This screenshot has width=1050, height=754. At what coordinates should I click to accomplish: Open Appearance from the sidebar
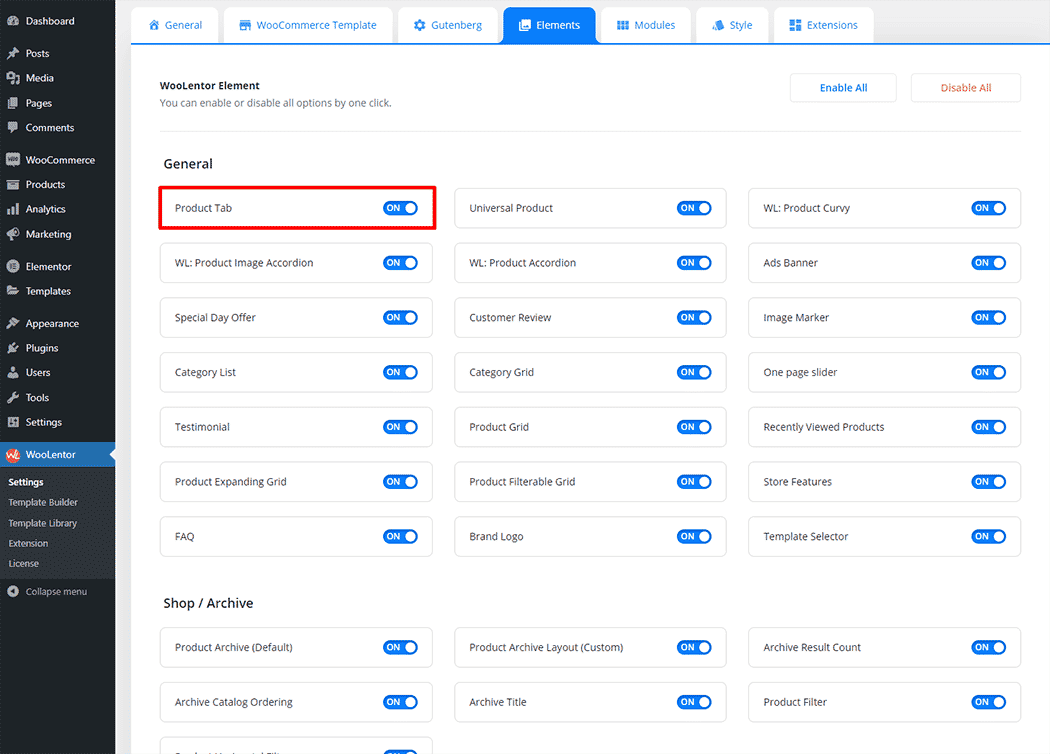(51, 323)
